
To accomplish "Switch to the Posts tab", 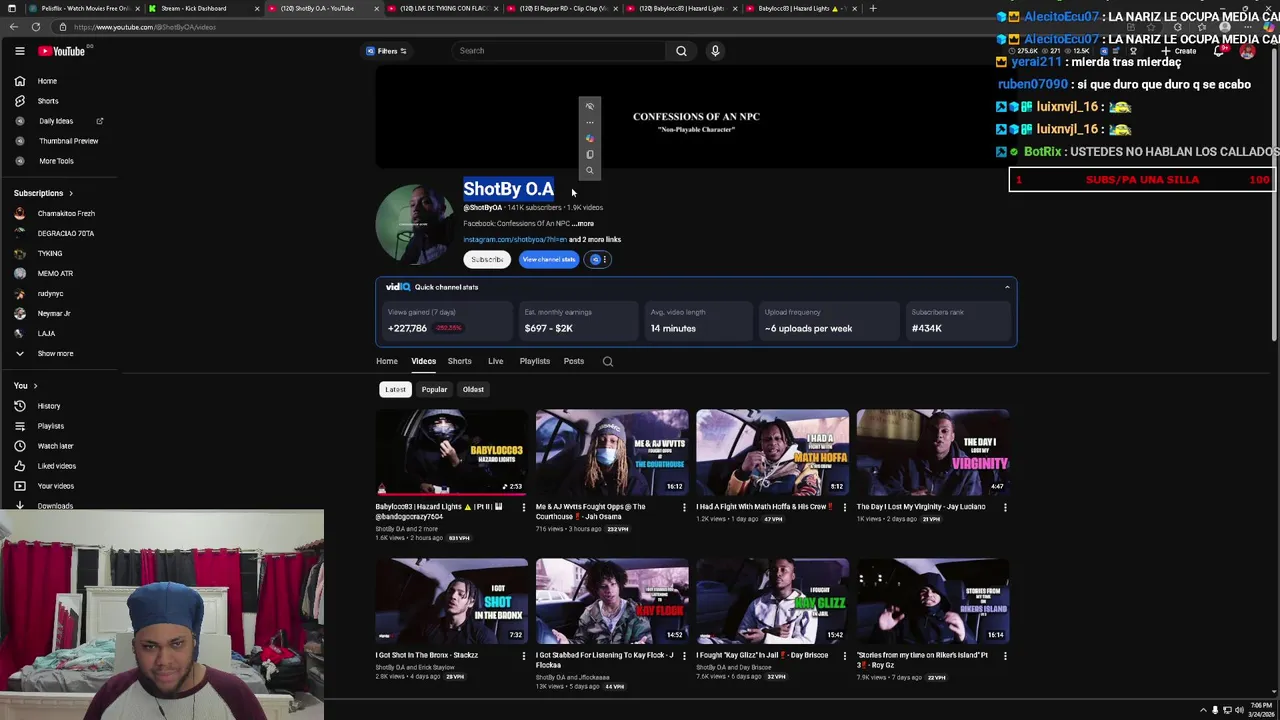I will (x=573, y=361).
